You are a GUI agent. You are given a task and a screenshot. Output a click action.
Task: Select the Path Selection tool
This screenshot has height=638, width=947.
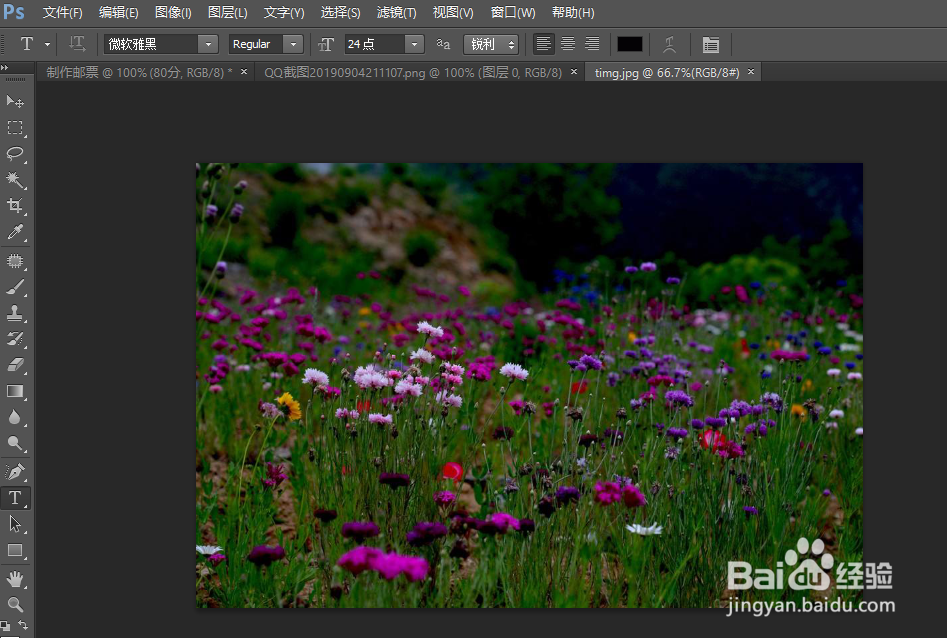pyautogui.click(x=15, y=524)
